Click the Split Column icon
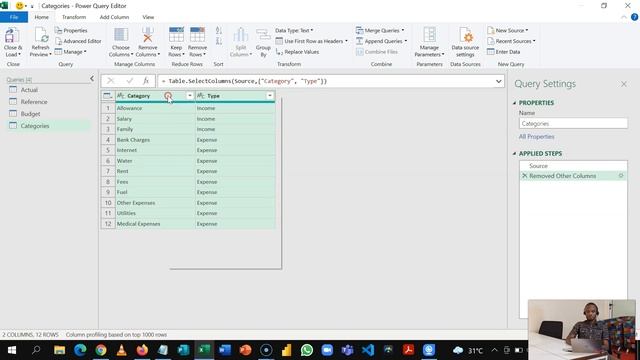 pos(241,35)
